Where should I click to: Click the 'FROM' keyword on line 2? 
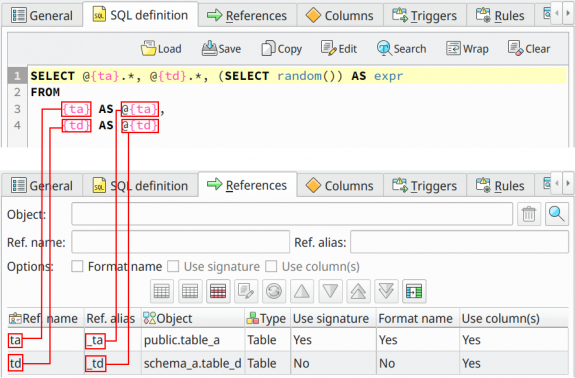pyautogui.click(x=45, y=92)
